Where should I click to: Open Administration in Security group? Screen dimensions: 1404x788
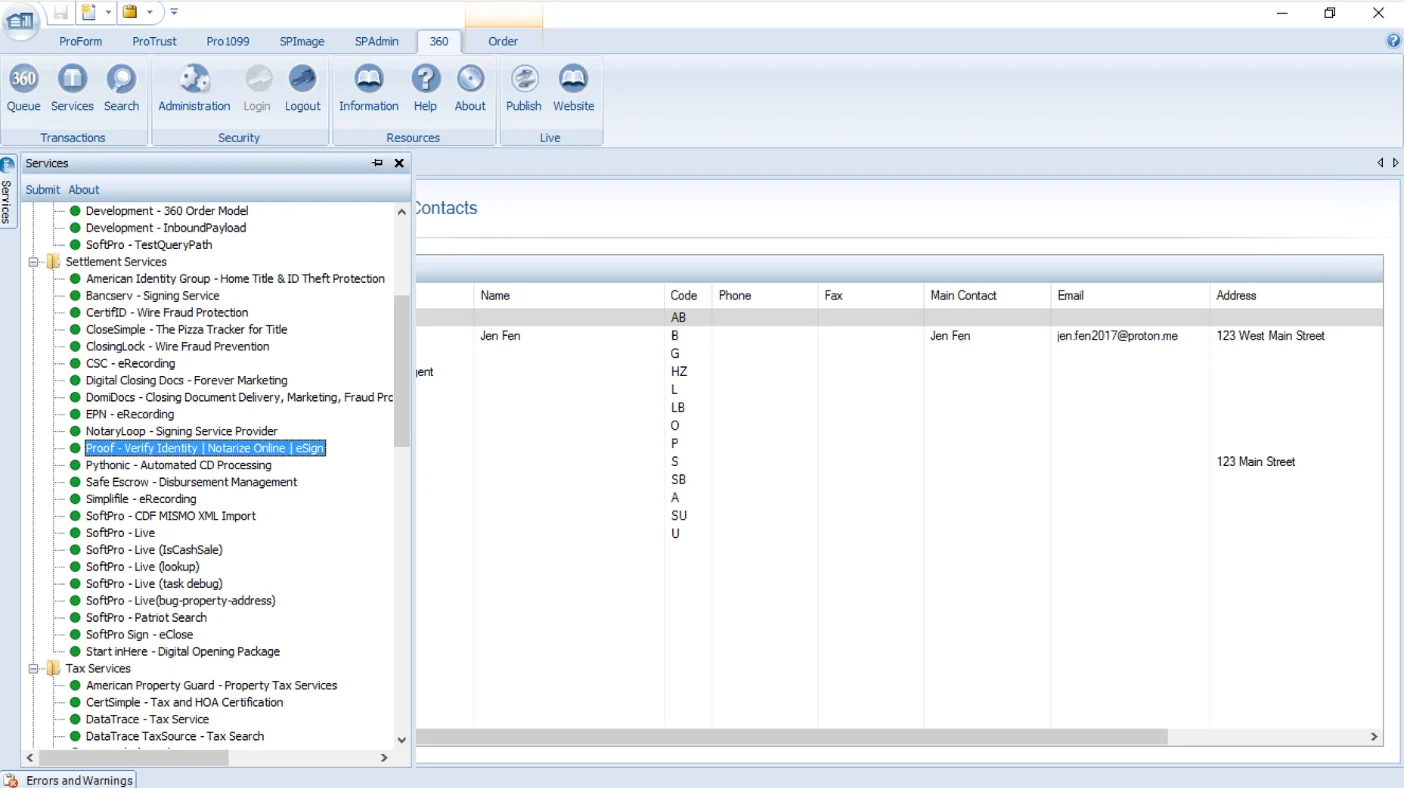(x=194, y=88)
